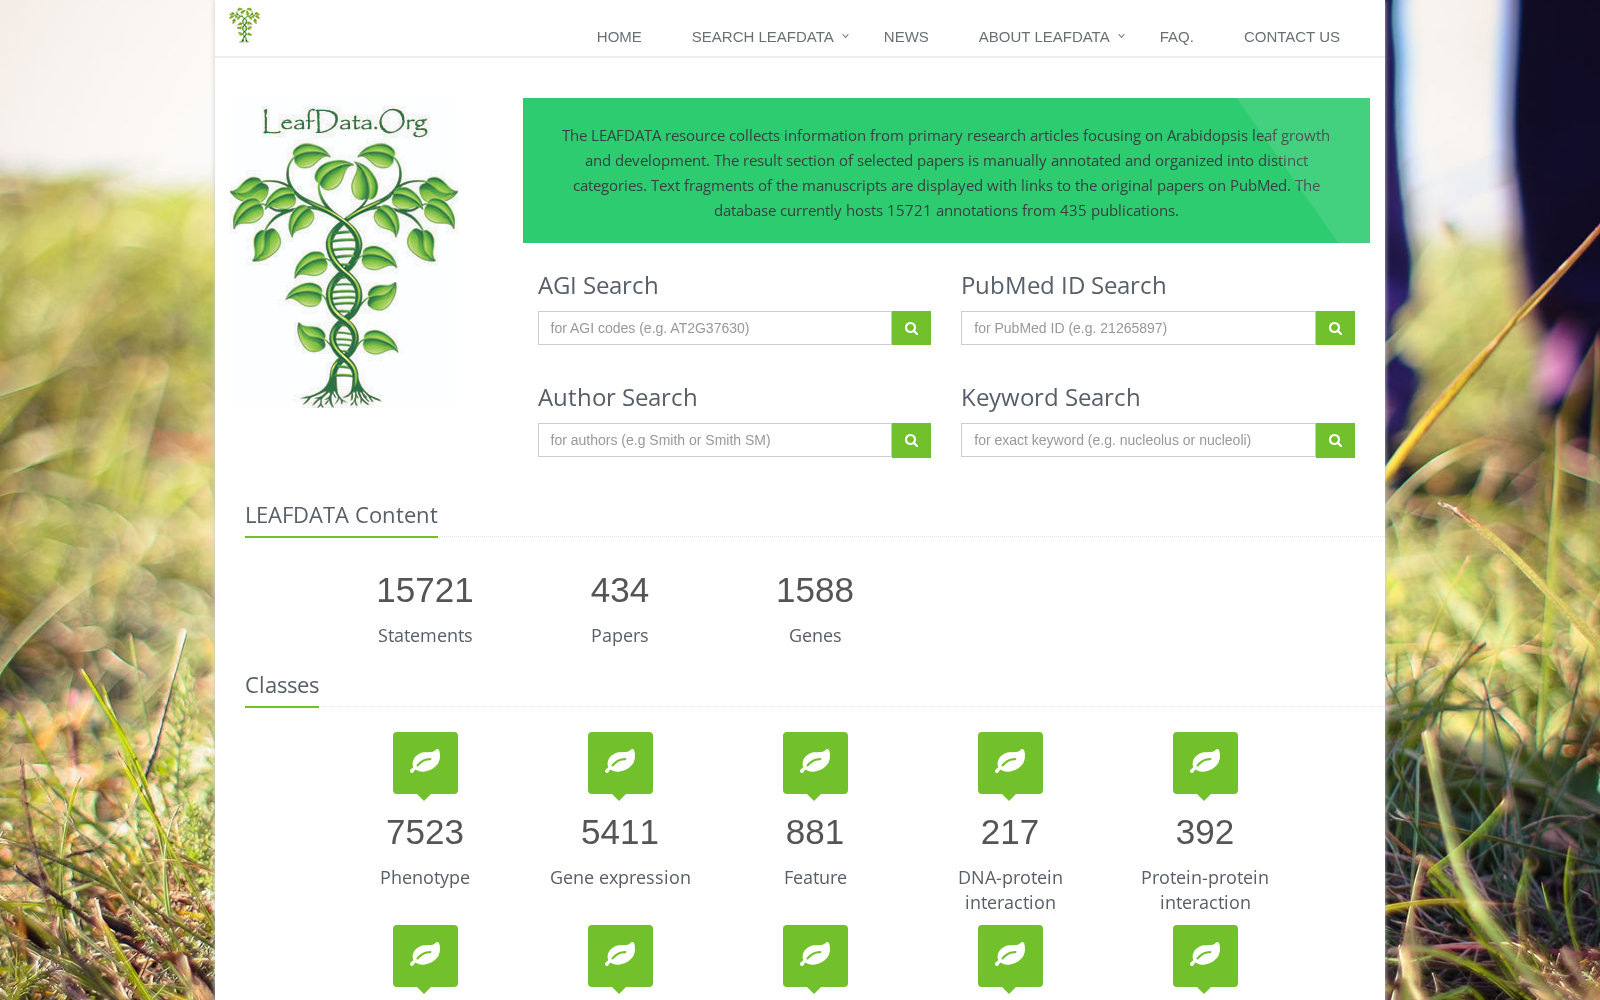Click the large LeafData.Org DNA tree logo
The height and width of the screenshot is (1000, 1600).
344,256
